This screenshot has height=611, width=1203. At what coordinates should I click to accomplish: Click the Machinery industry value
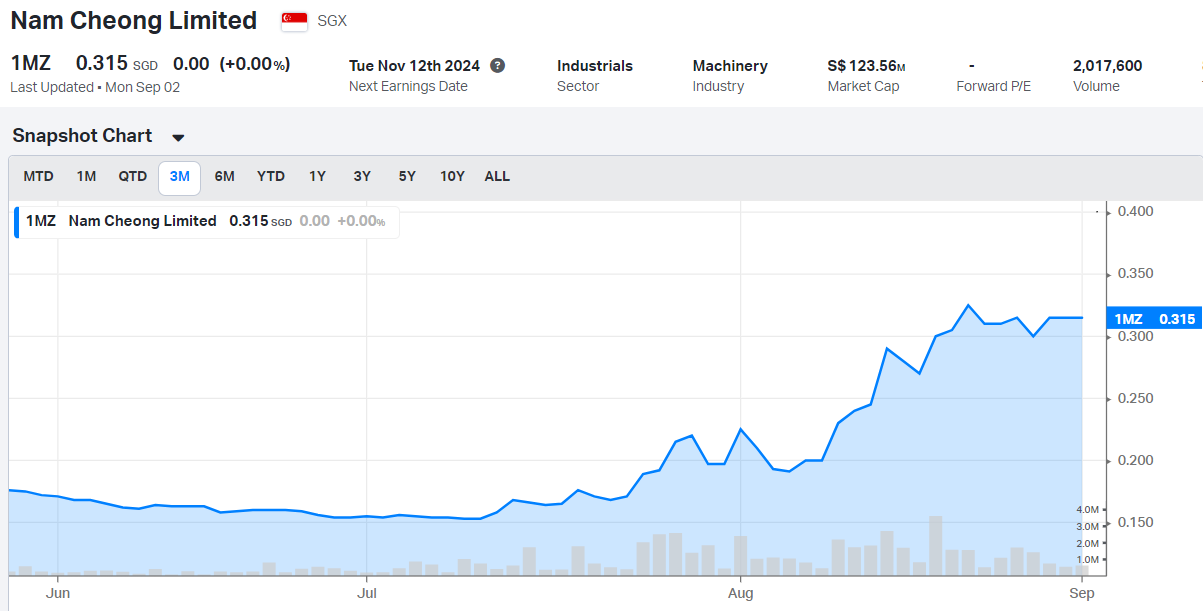coord(730,66)
